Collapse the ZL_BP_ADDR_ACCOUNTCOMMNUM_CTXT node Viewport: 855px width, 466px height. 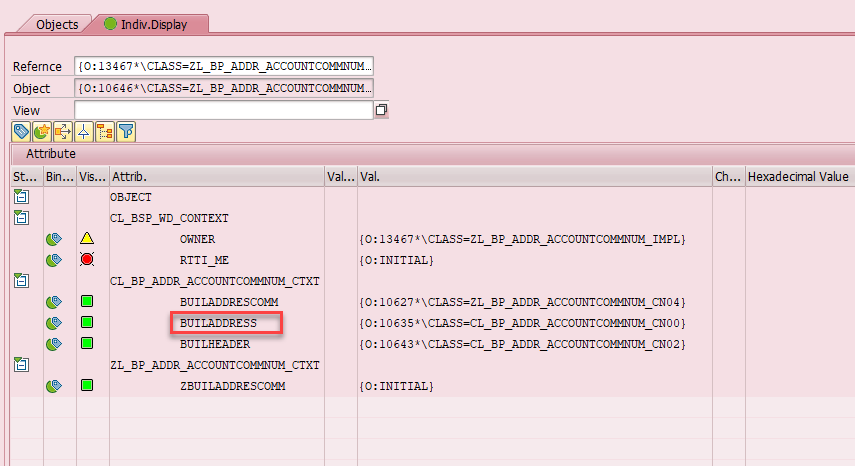[x=21, y=365]
